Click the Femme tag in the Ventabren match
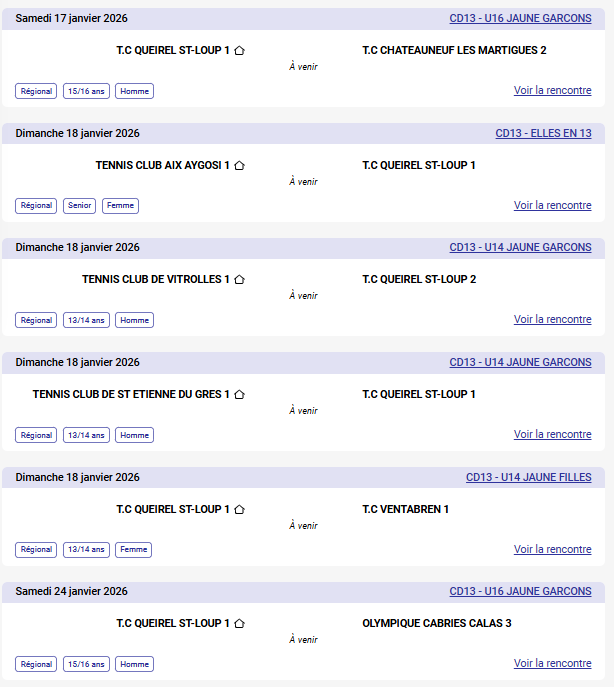This screenshot has width=614, height=687. point(134,550)
